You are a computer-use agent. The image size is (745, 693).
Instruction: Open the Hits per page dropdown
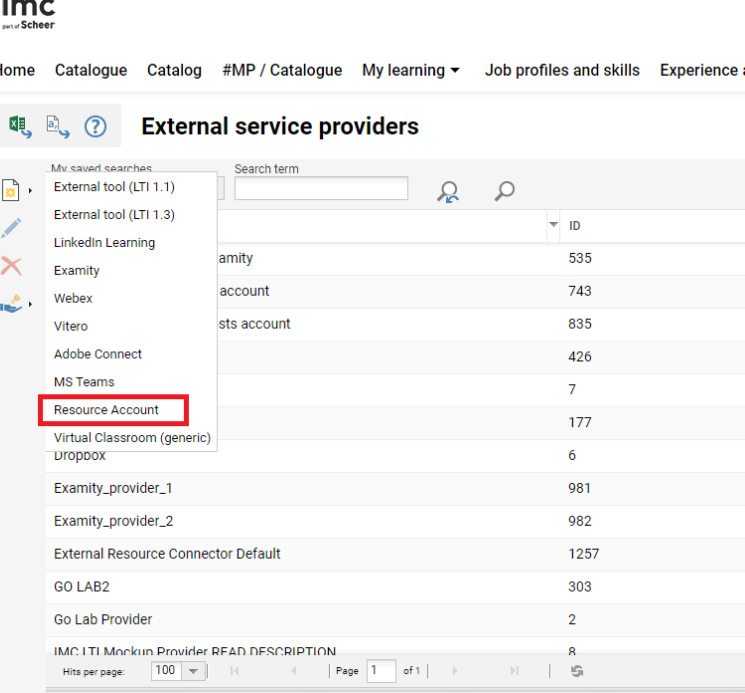(193, 671)
